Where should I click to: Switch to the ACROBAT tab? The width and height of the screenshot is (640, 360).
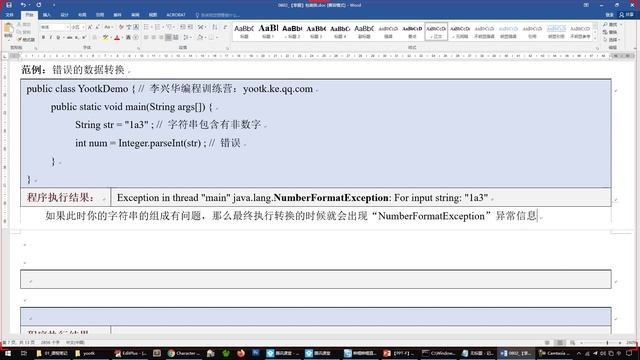(x=176, y=15)
